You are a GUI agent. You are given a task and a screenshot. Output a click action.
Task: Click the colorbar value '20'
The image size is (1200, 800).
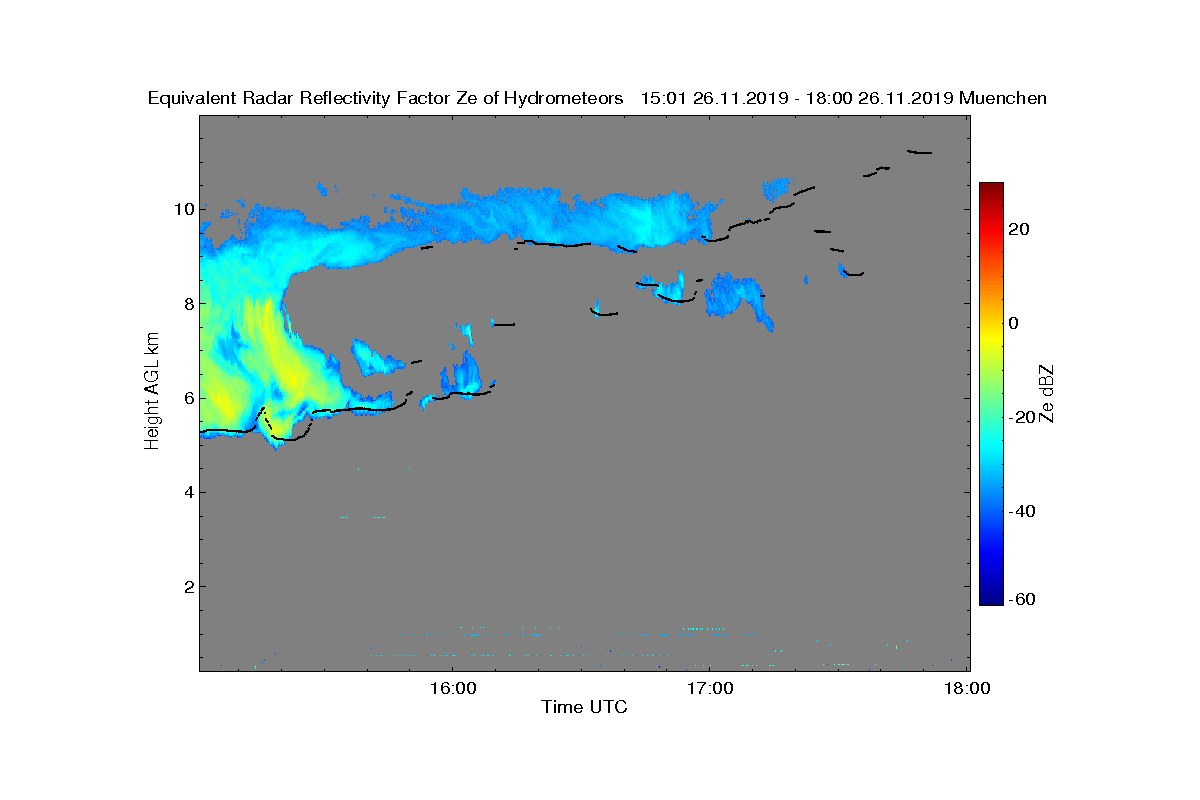pos(1020,229)
